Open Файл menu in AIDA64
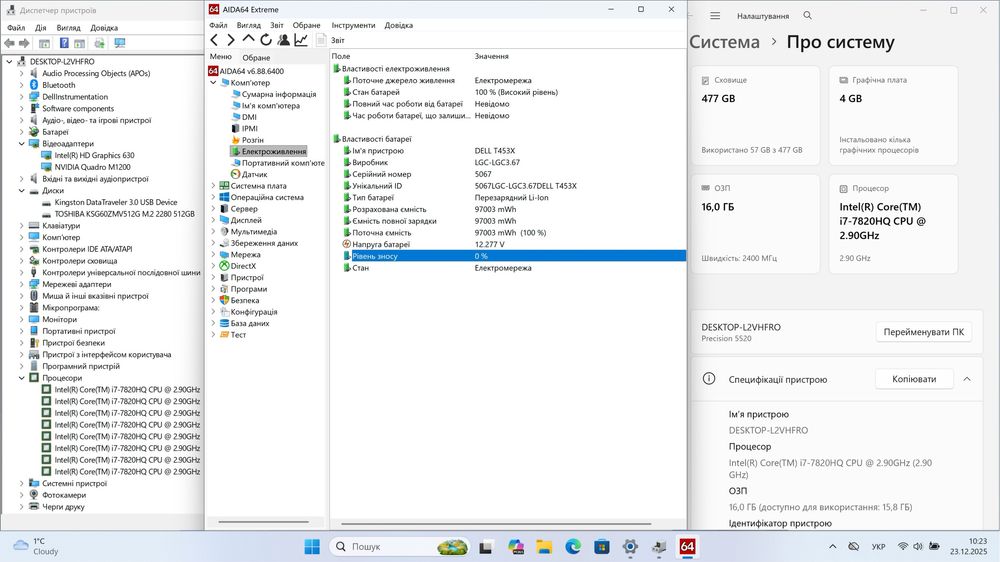Image resolution: width=1000 pixels, height=562 pixels. (x=218, y=25)
